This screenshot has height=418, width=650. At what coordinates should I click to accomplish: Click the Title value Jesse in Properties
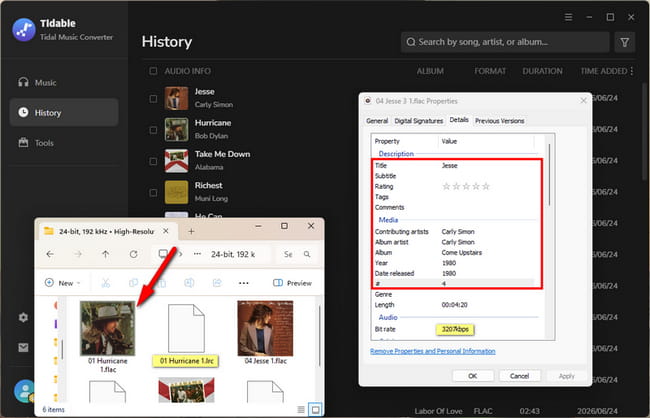449,165
